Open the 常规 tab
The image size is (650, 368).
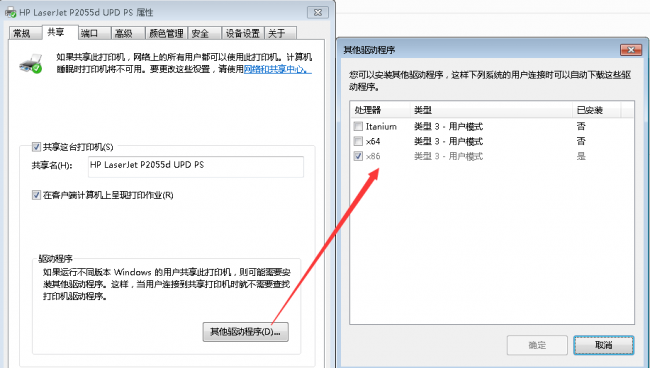25,33
